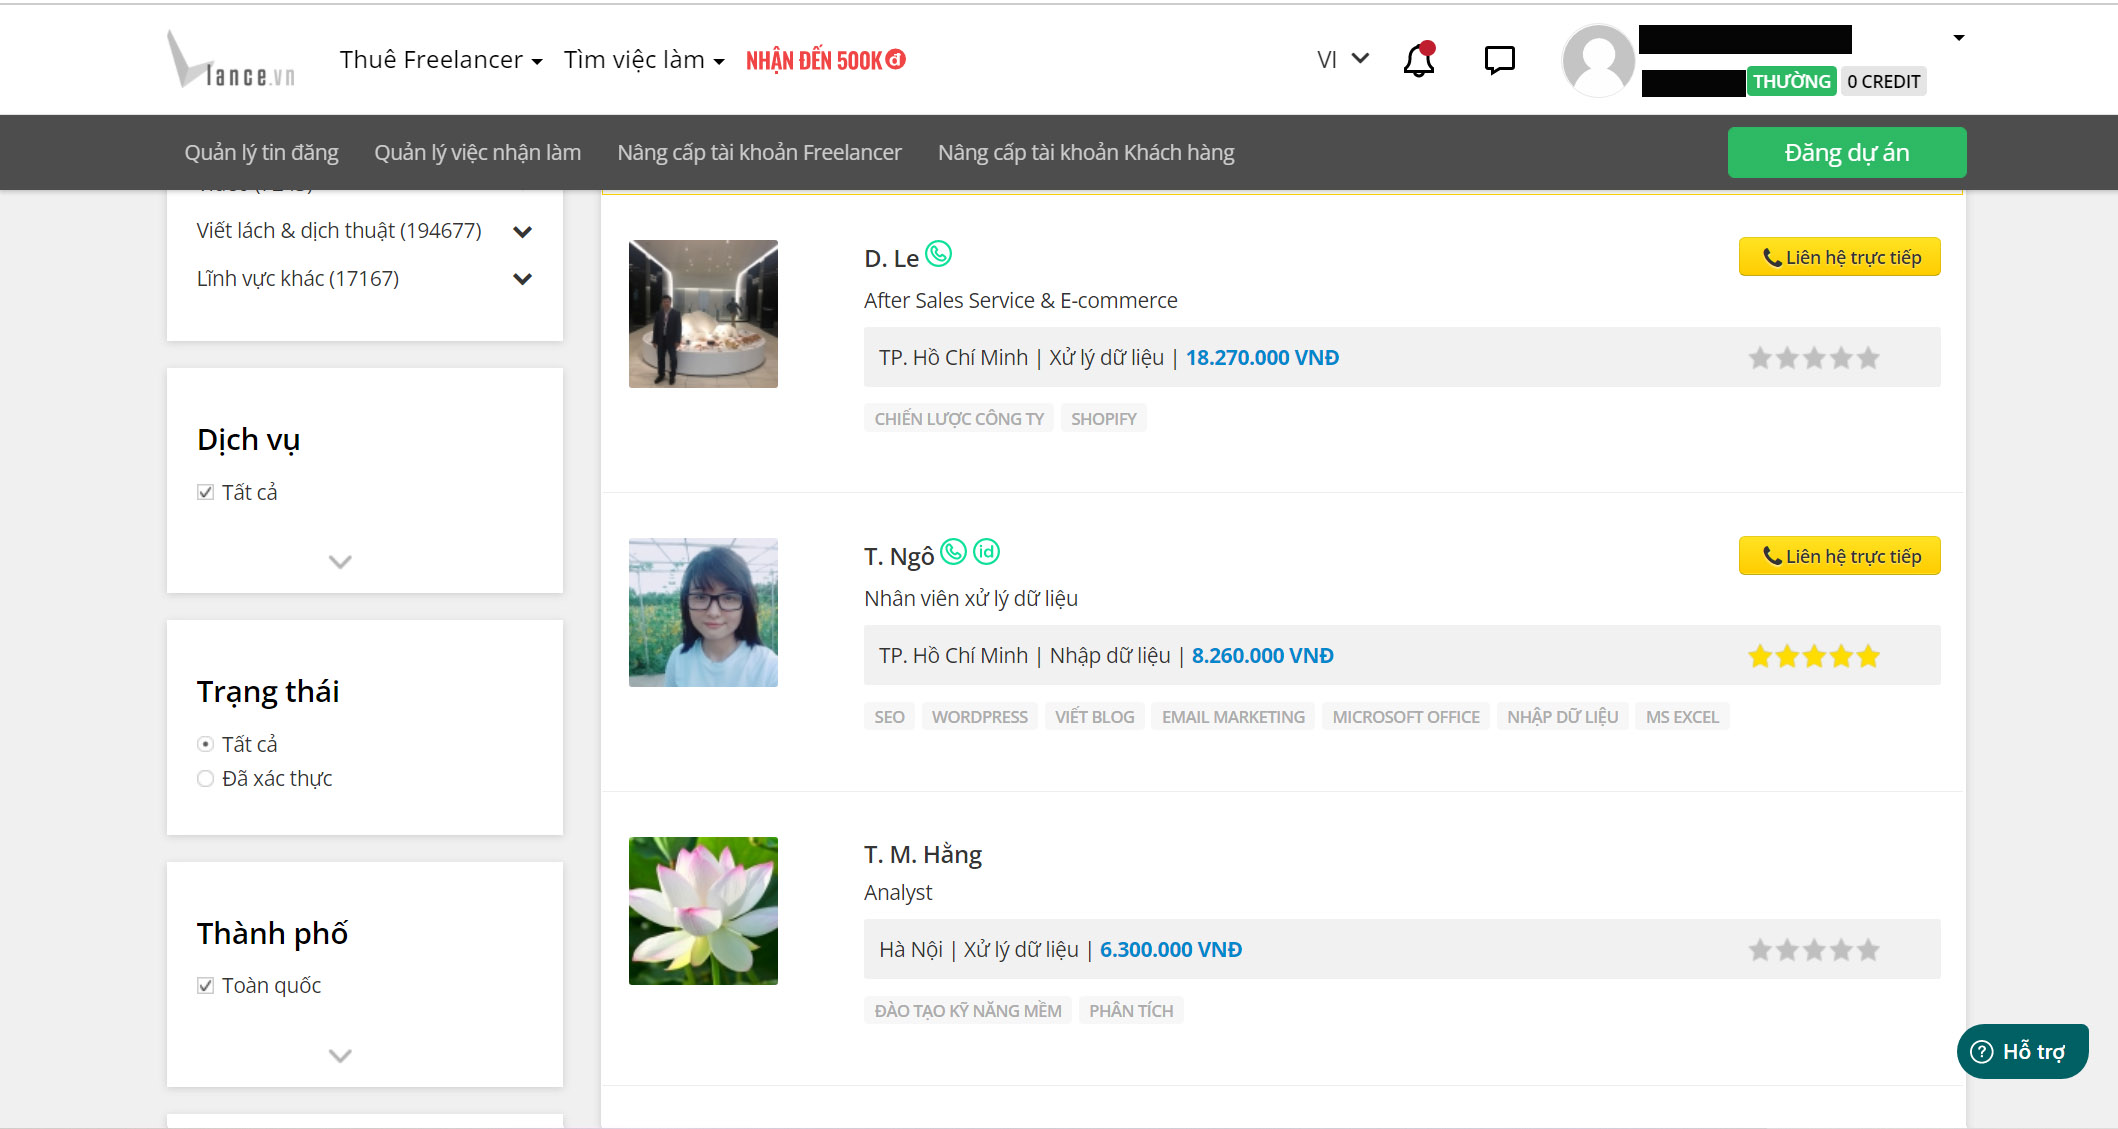Open the VI language dropdown
2118x1129 pixels.
pyautogui.click(x=1342, y=60)
